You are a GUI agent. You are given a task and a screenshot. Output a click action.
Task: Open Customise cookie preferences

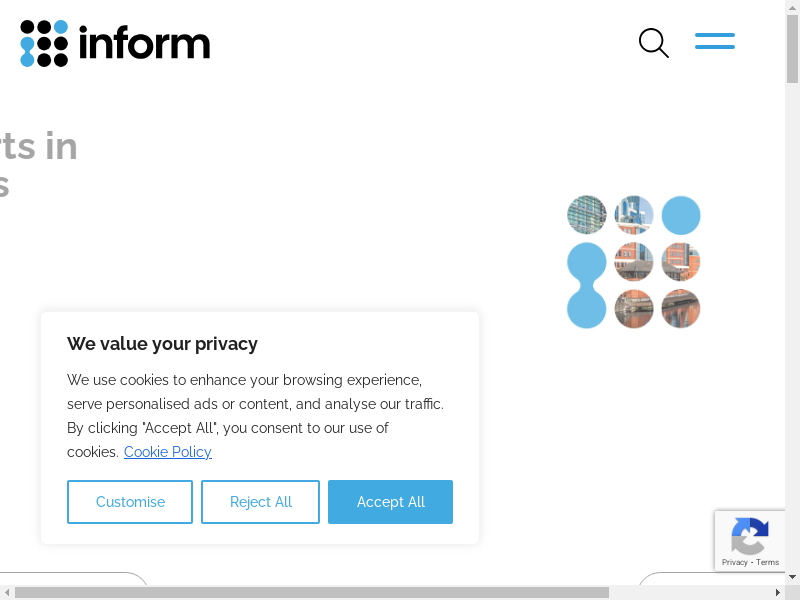(130, 502)
